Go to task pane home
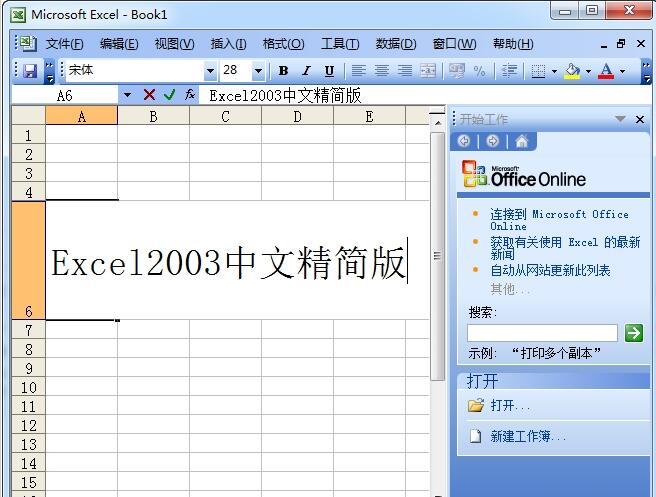The height and width of the screenshot is (497, 656). click(521, 141)
